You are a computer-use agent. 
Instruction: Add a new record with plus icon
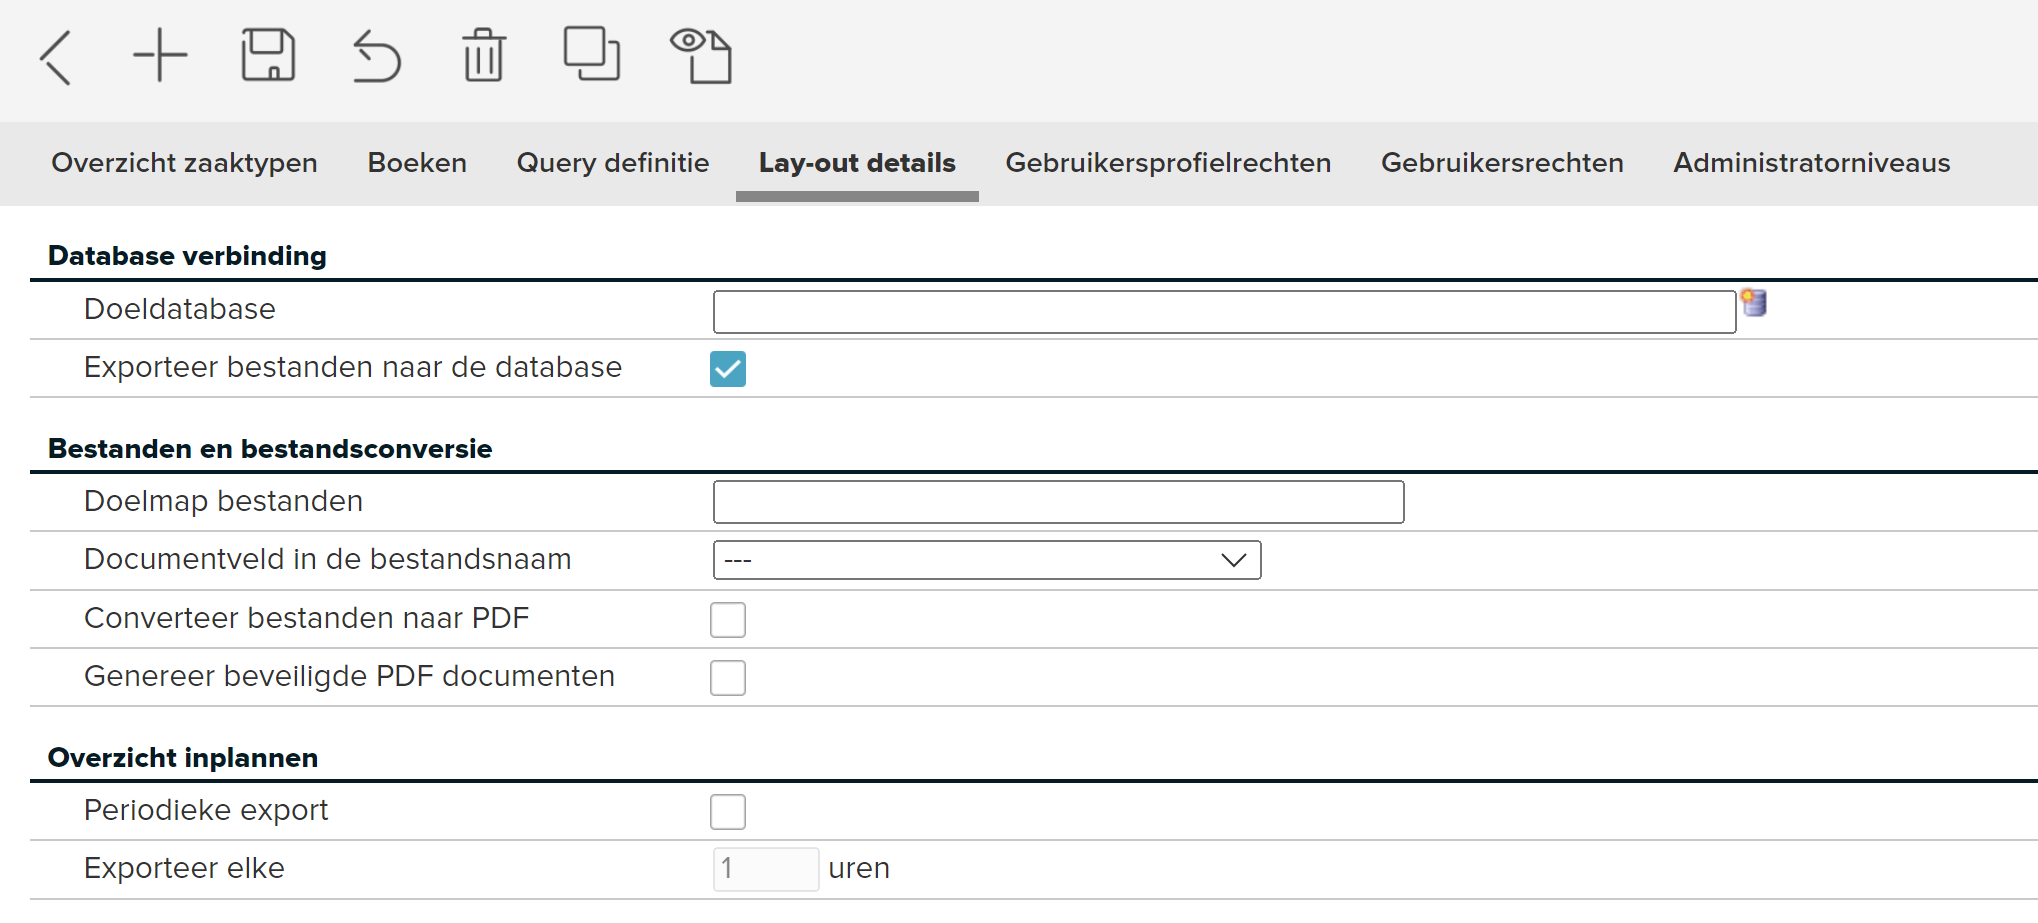(x=160, y=55)
